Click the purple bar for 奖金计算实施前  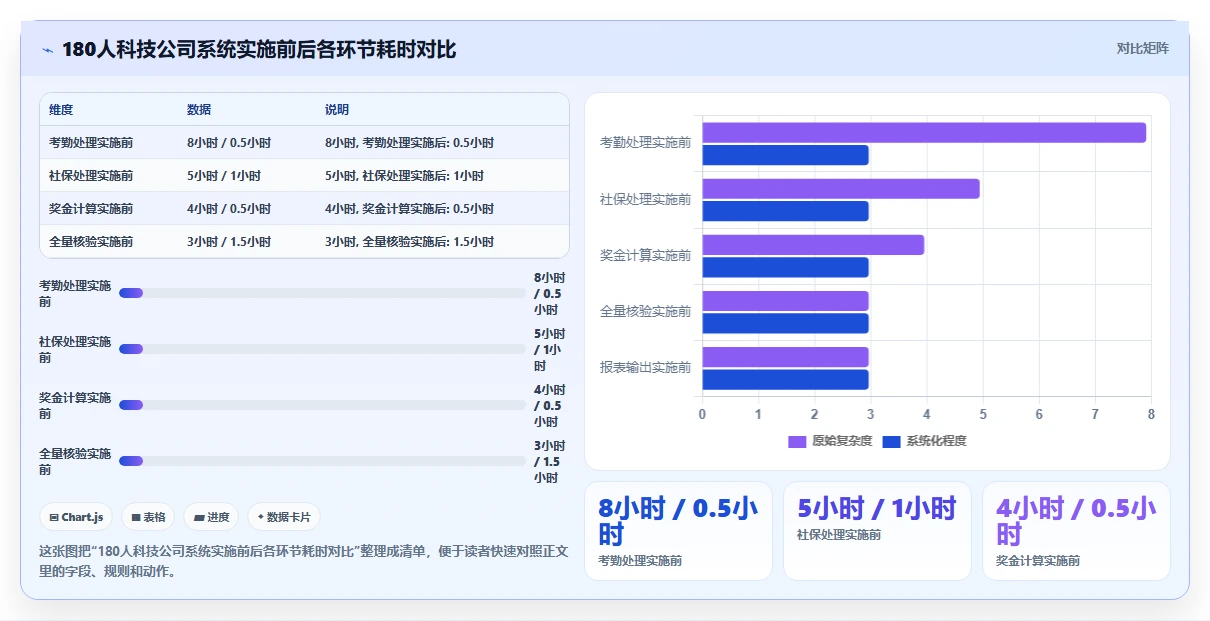click(813, 244)
